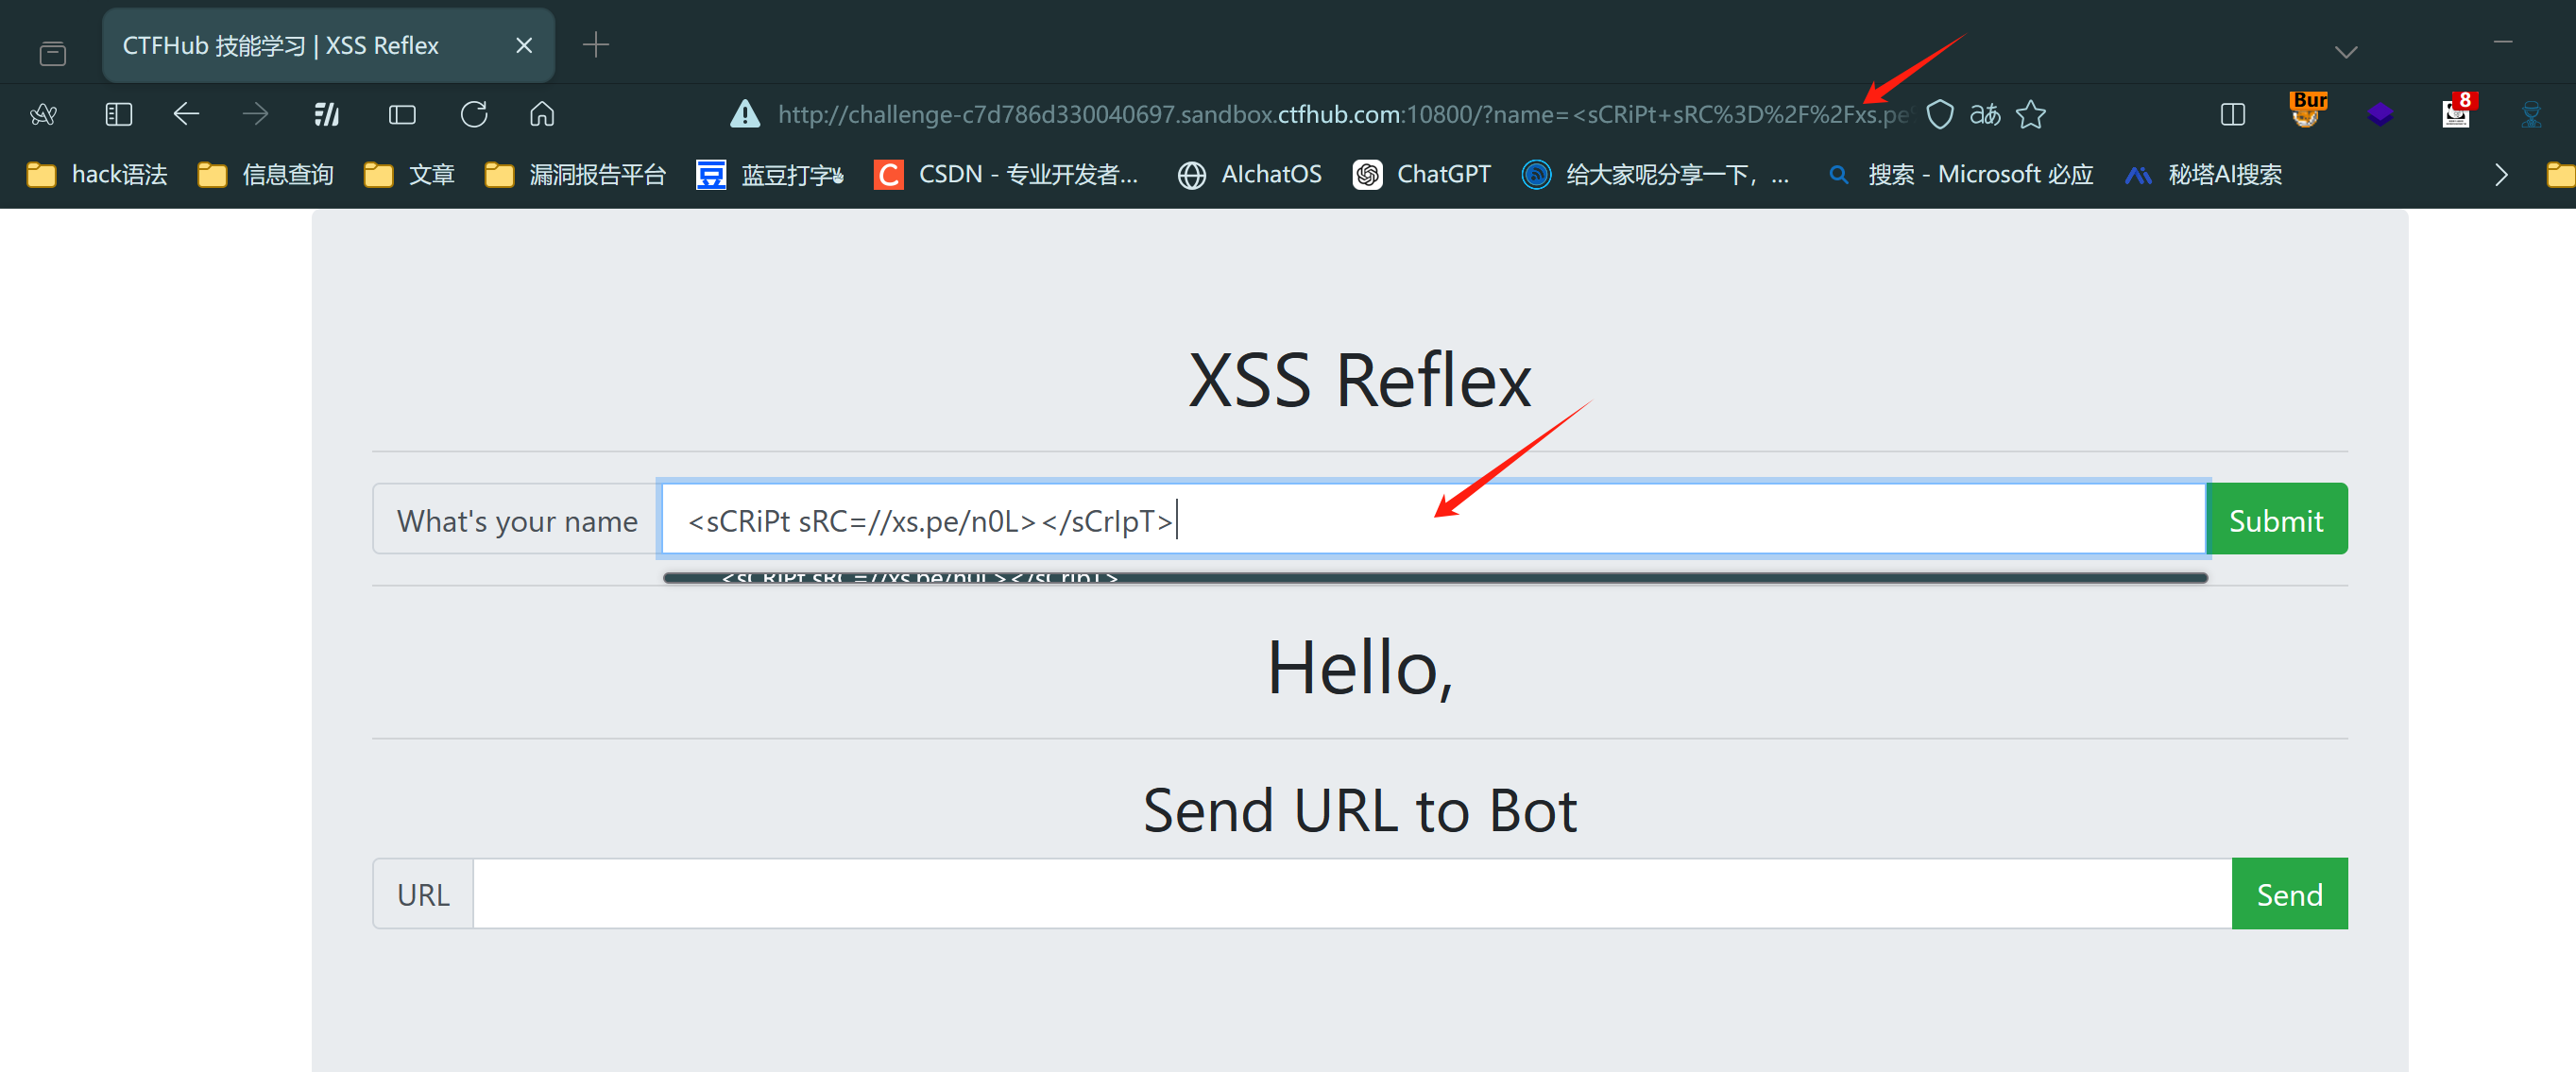Click the URL input field
Image resolution: width=2576 pixels, height=1072 pixels.
1350,894
